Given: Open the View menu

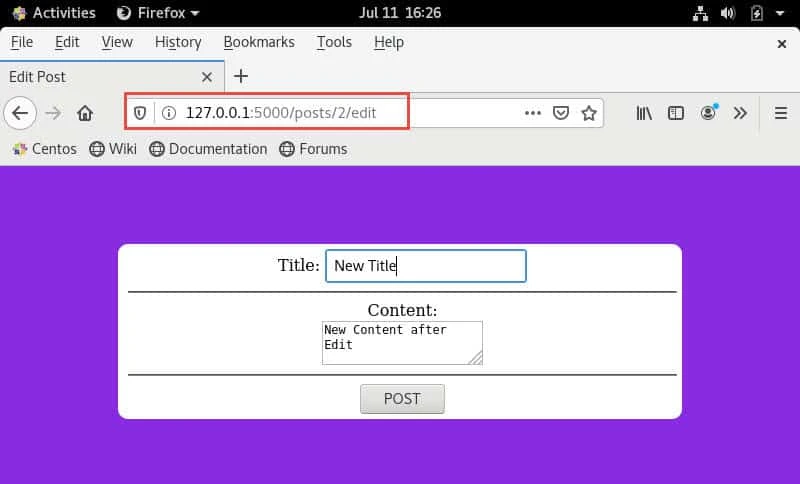Looking at the screenshot, I should pyautogui.click(x=117, y=42).
